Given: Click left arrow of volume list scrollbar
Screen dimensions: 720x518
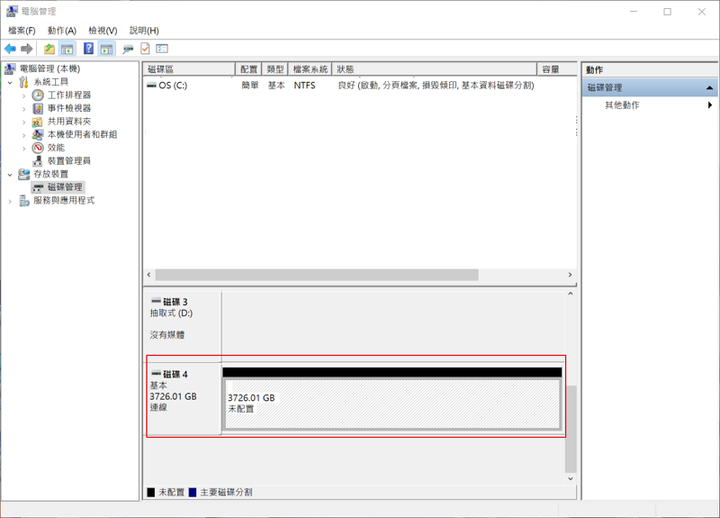Looking at the screenshot, I should (149, 275).
